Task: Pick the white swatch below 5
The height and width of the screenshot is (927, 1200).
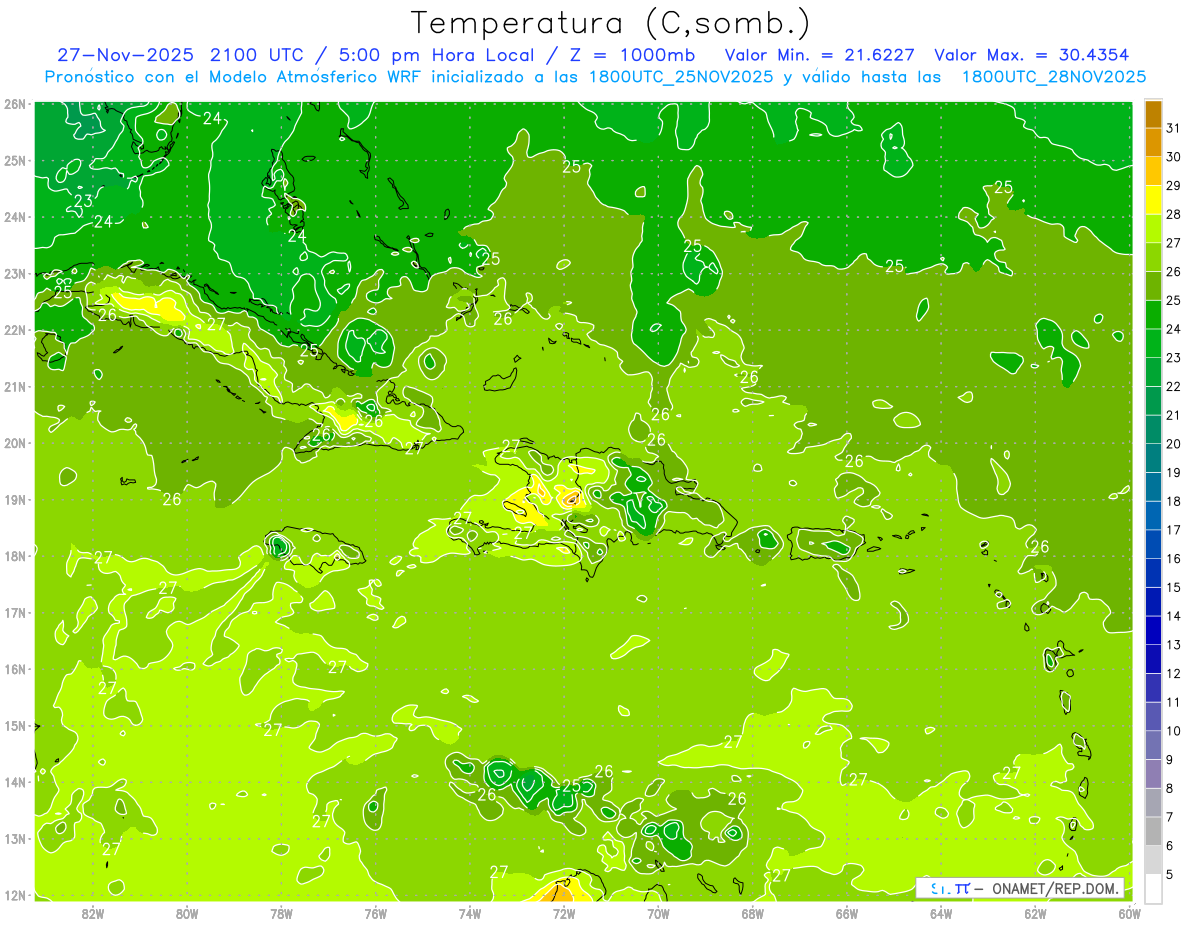Action: 1153,888
